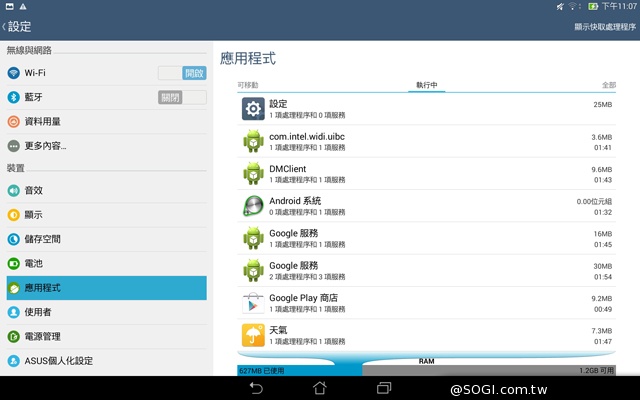This screenshot has width=640, height=400.
Task: Tap the Bluetooth 藍牙 icon
Action: (13, 97)
